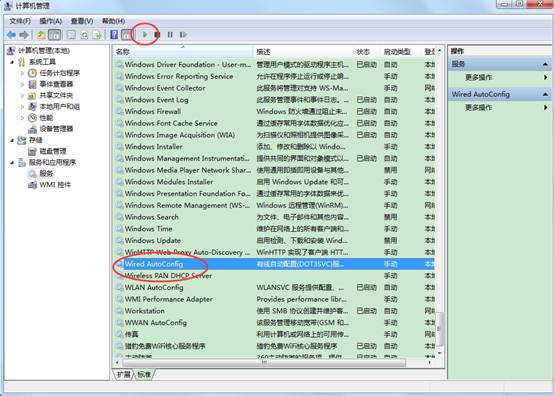Start the service with green play icon
The image size is (554, 396).
[145, 35]
